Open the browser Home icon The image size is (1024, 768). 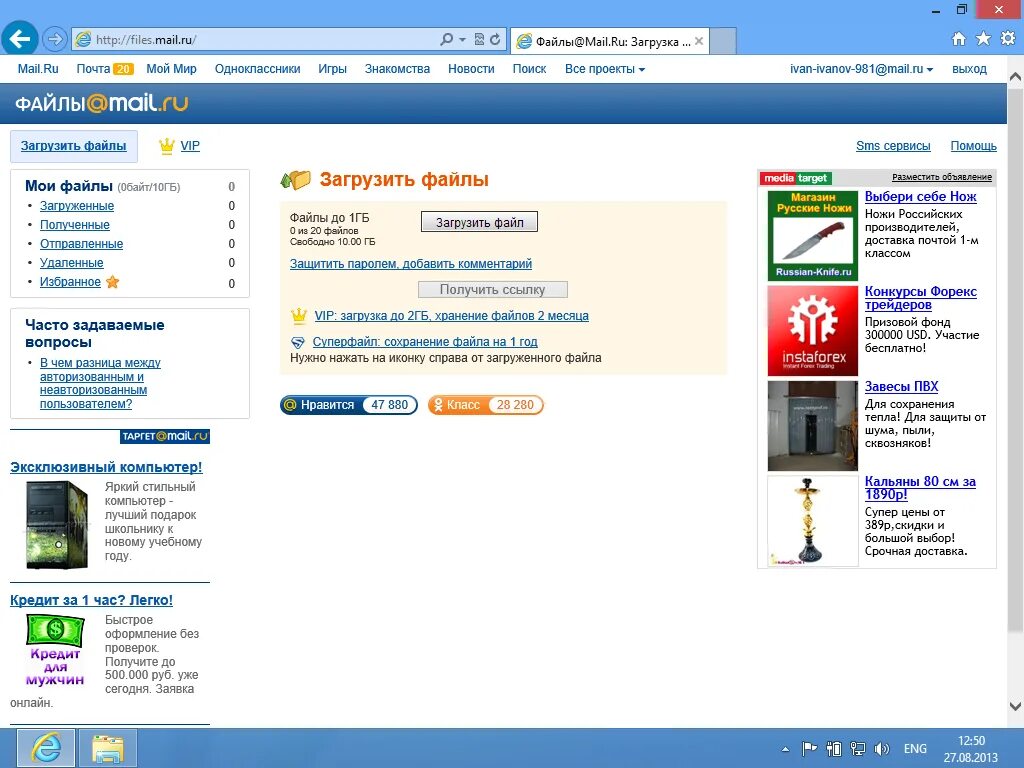pyautogui.click(x=958, y=39)
